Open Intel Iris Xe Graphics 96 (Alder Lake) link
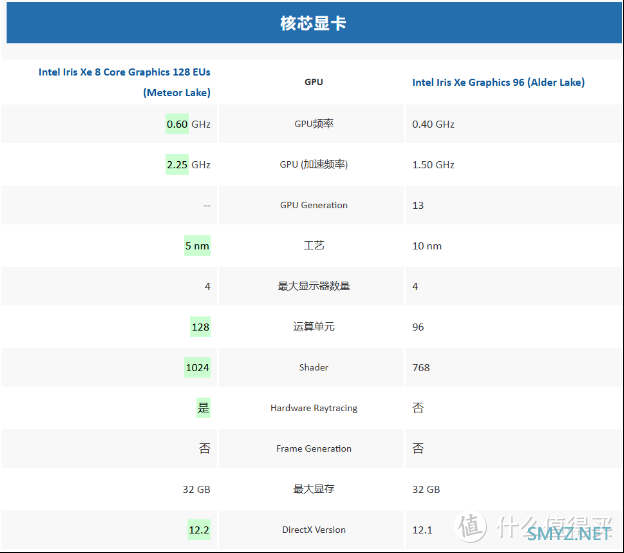The width and height of the screenshot is (624, 553). 498,82
